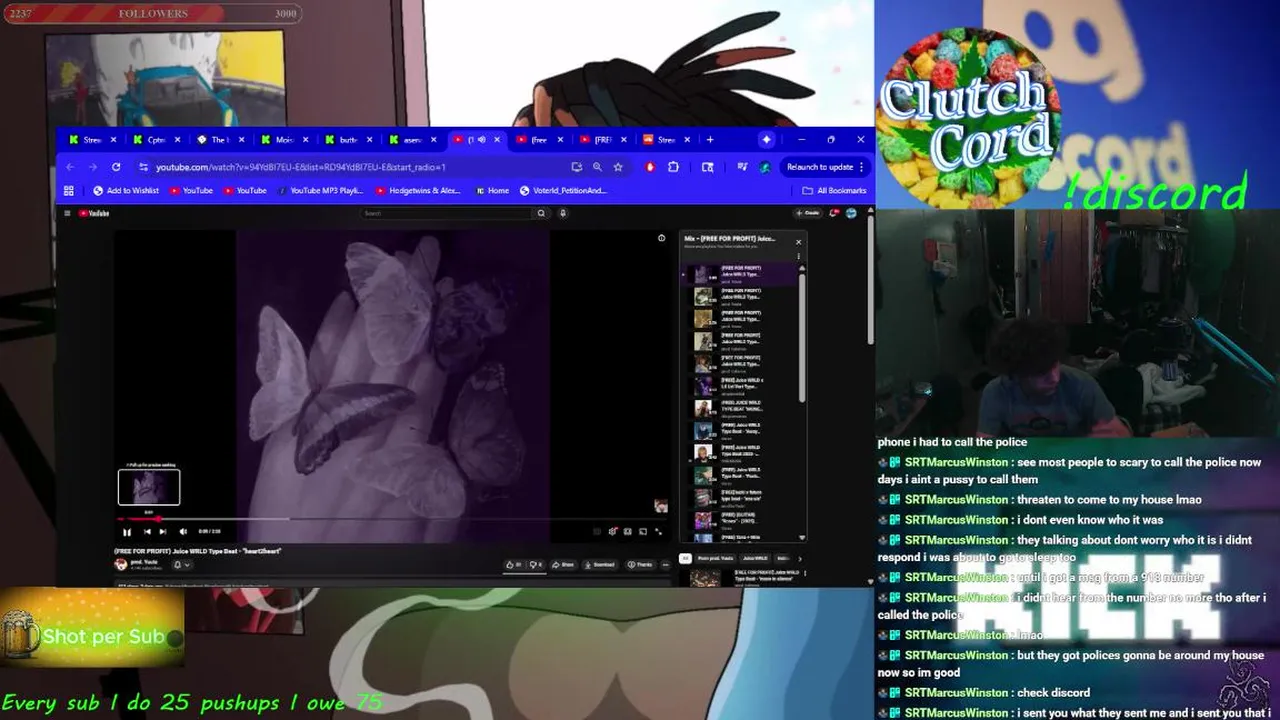1280x720 pixels.
Task: Open YouTube MP3 Playlist bookmark
Action: [321, 190]
